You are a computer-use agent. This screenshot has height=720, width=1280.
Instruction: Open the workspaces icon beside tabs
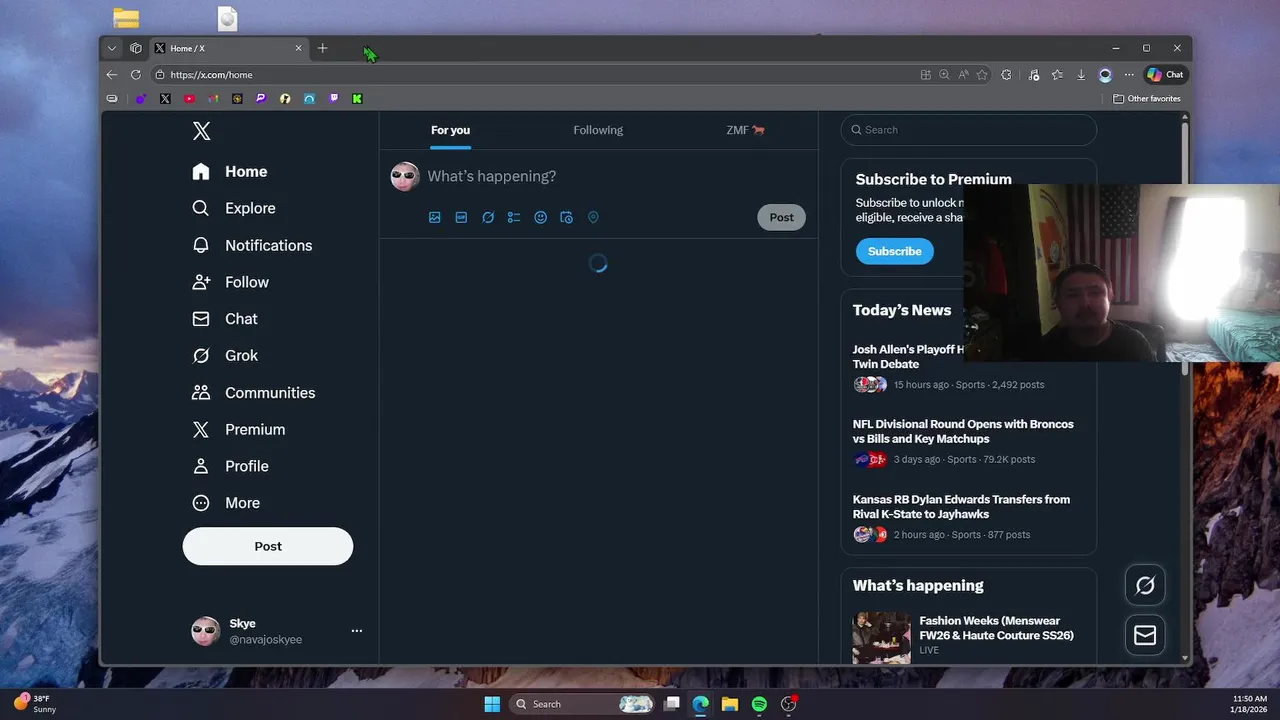pyautogui.click(x=136, y=48)
